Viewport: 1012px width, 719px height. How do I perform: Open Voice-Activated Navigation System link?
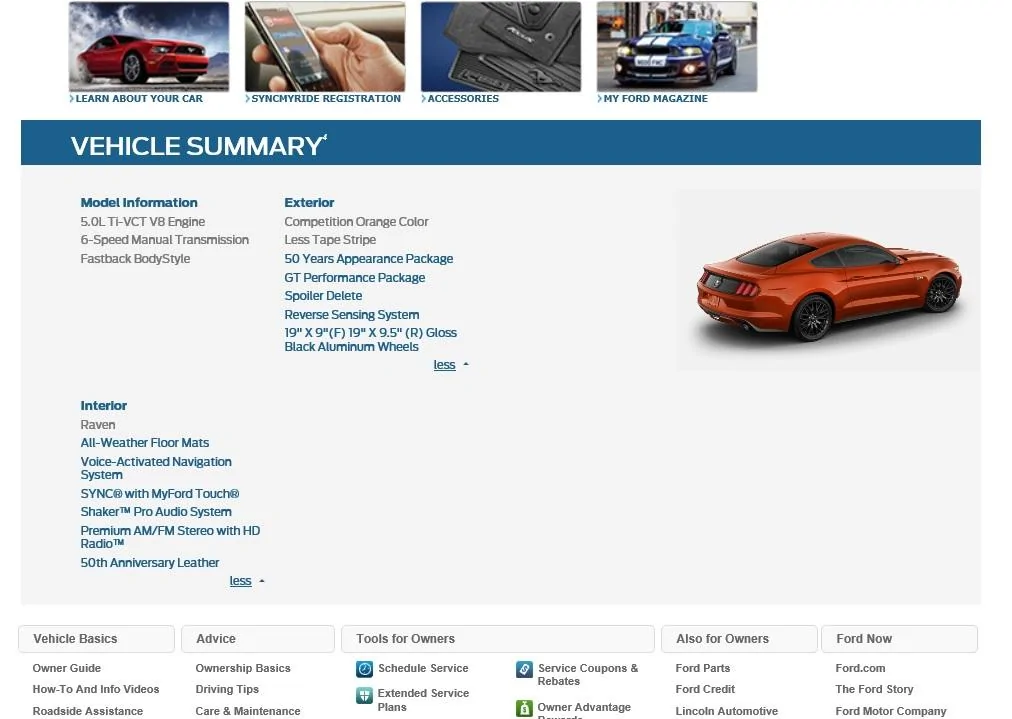(x=156, y=468)
